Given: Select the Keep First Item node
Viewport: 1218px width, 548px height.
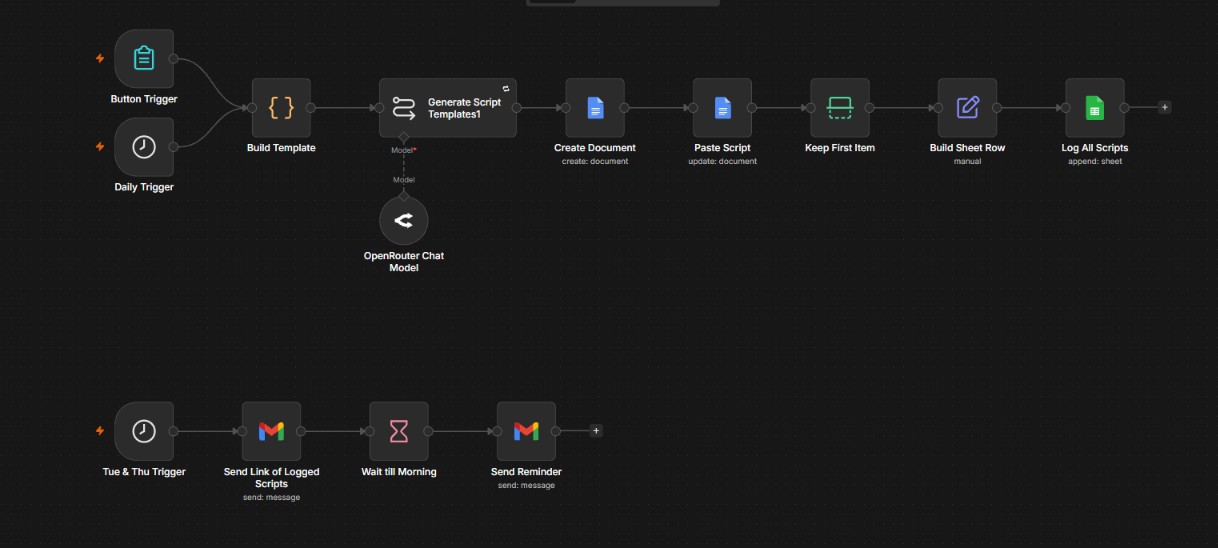Looking at the screenshot, I should pyautogui.click(x=839, y=107).
